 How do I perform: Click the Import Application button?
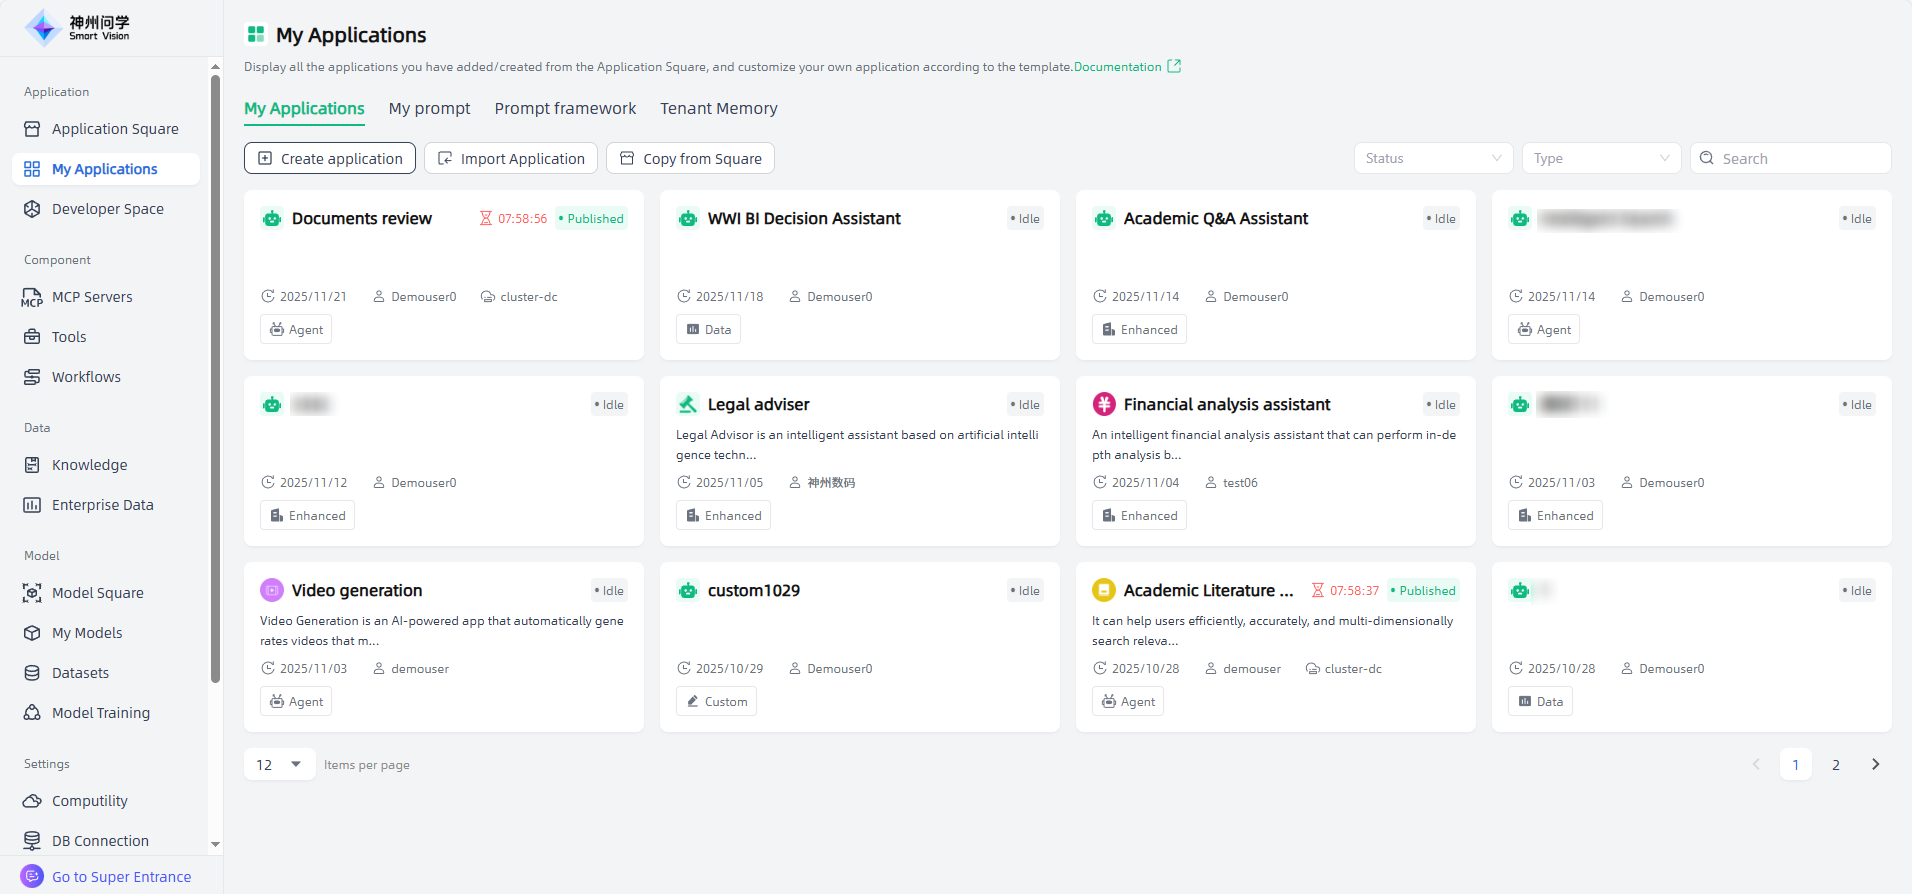[x=511, y=159]
